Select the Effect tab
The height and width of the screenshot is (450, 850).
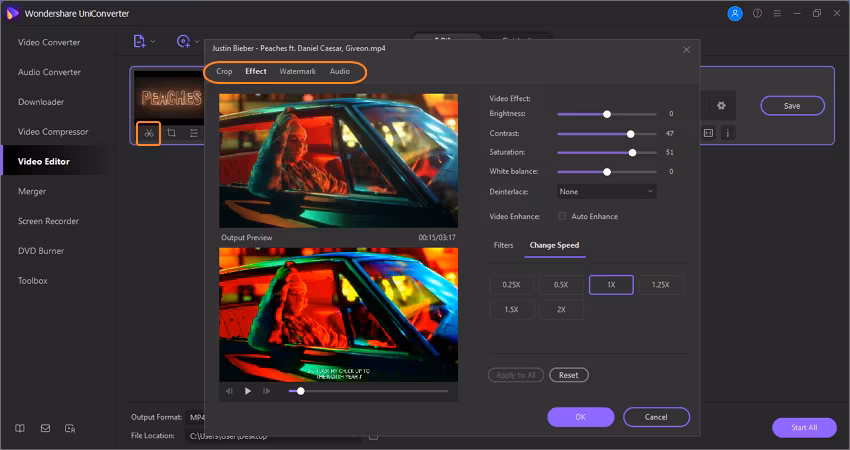(256, 71)
